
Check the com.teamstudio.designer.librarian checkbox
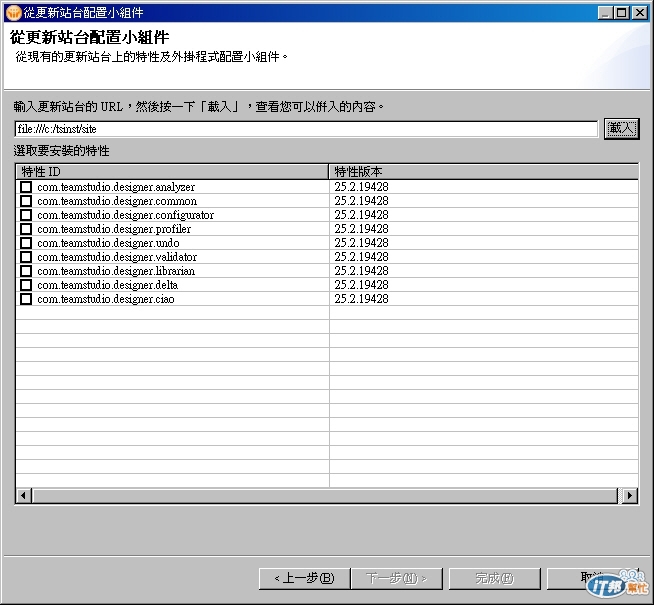pyautogui.click(x=26, y=271)
